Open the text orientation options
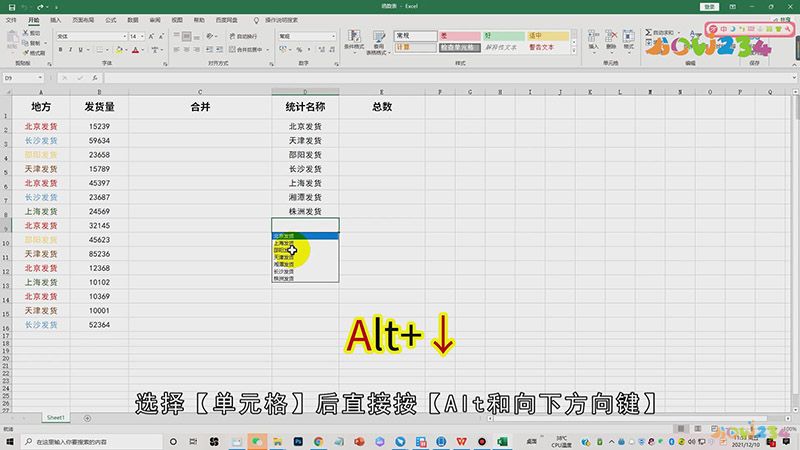800x450 pixels. click(210, 36)
